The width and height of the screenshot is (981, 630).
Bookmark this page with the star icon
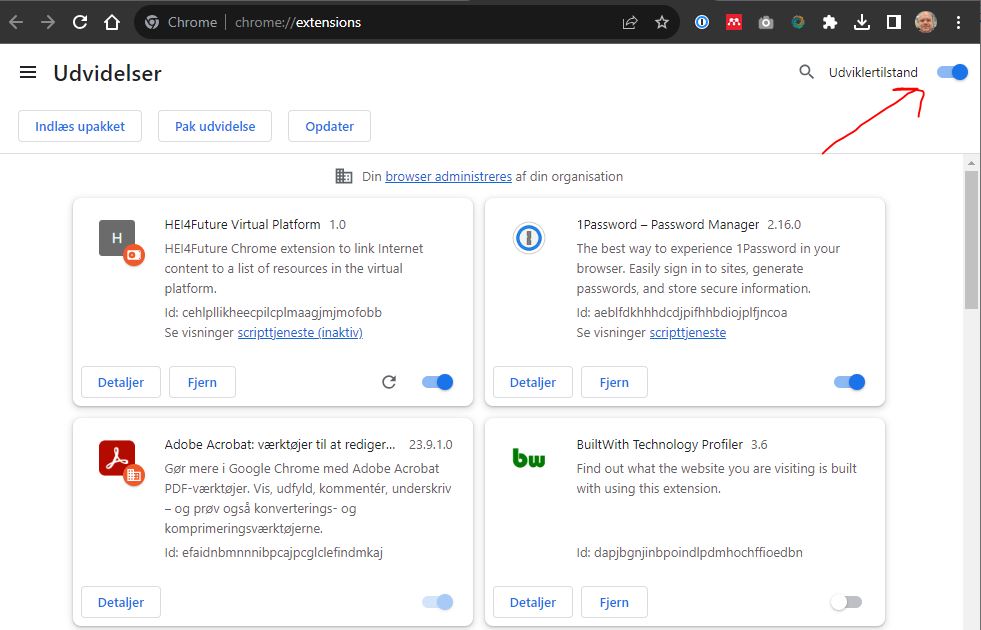[661, 22]
